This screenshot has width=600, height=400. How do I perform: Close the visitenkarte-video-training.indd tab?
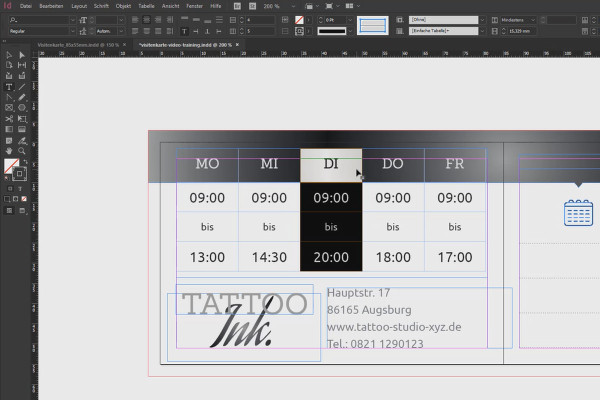click(x=237, y=45)
